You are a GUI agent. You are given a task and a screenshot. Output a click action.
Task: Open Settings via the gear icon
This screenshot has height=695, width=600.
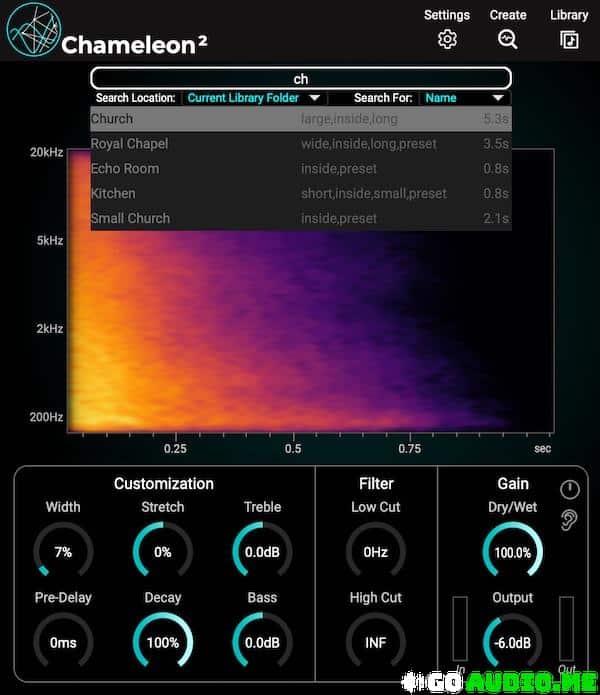pyautogui.click(x=447, y=39)
